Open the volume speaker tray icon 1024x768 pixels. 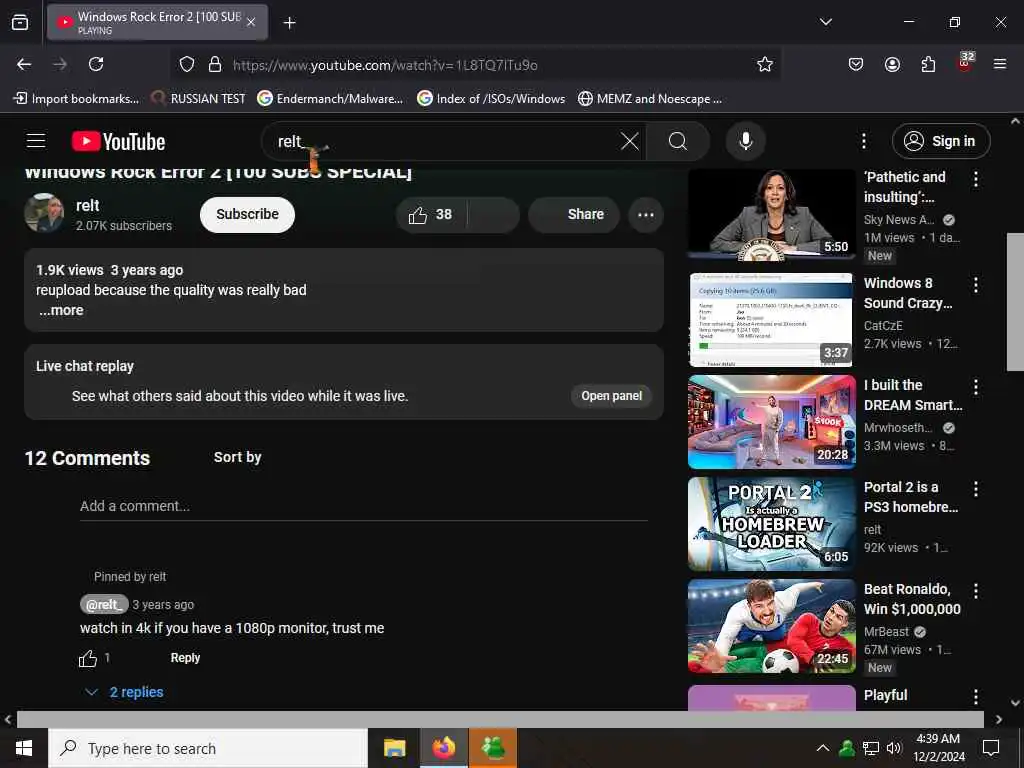pos(894,748)
